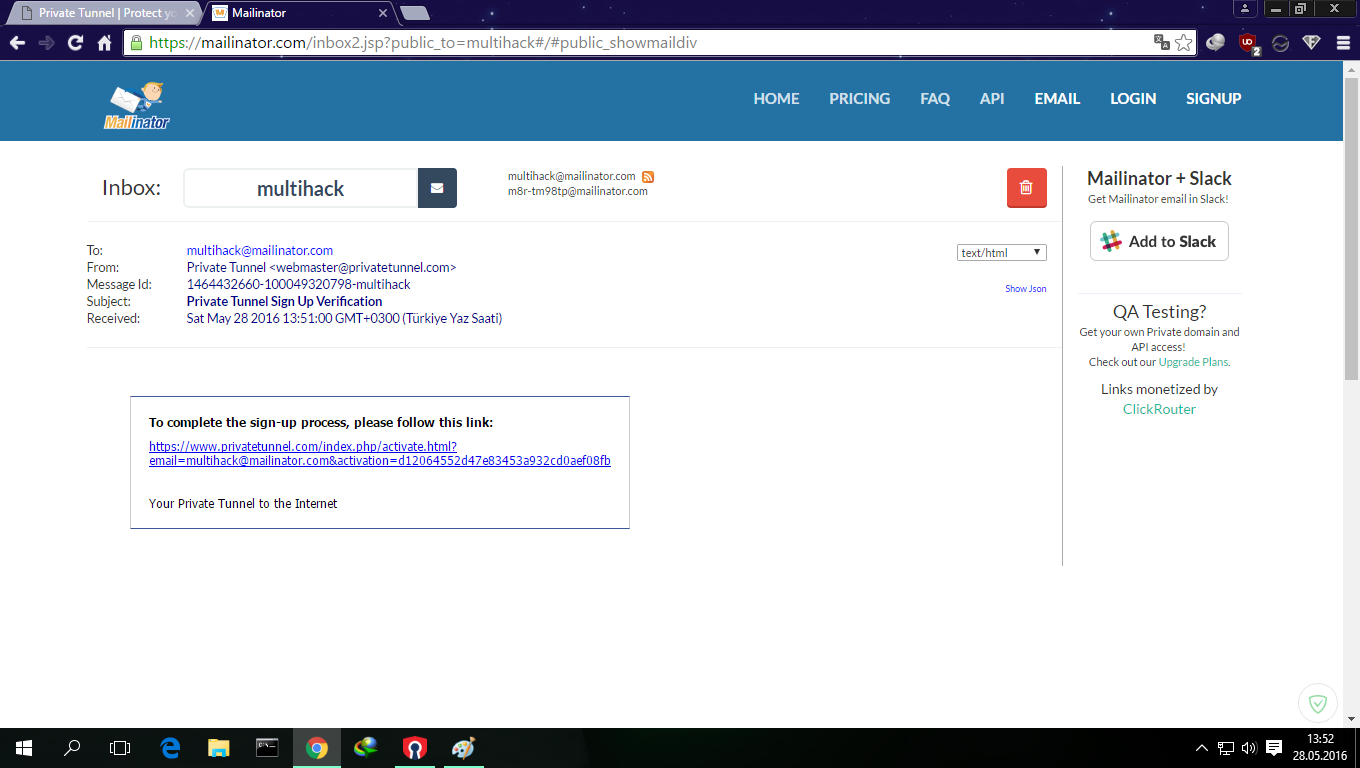Open the privatetunnel activation link
Viewport: 1360px width, 768px height.
[x=380, y=454]
